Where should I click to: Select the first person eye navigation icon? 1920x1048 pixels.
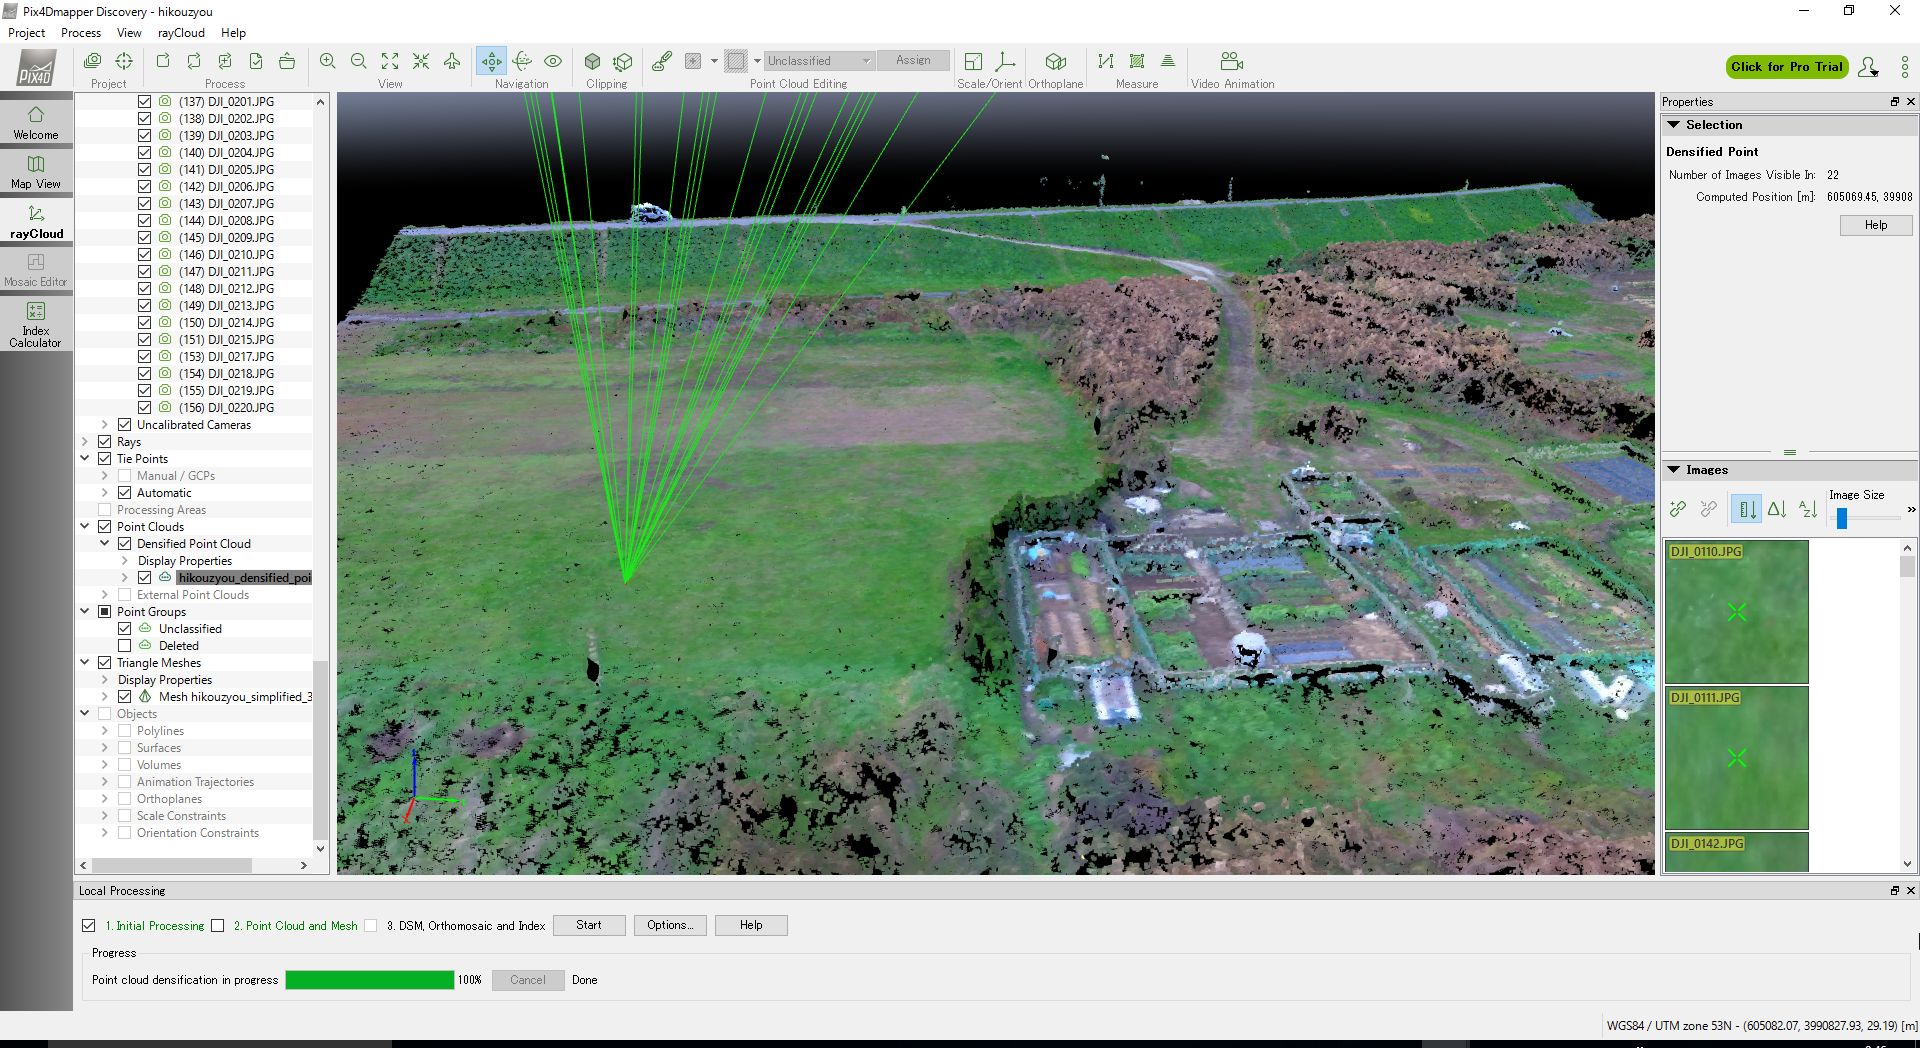553,61
